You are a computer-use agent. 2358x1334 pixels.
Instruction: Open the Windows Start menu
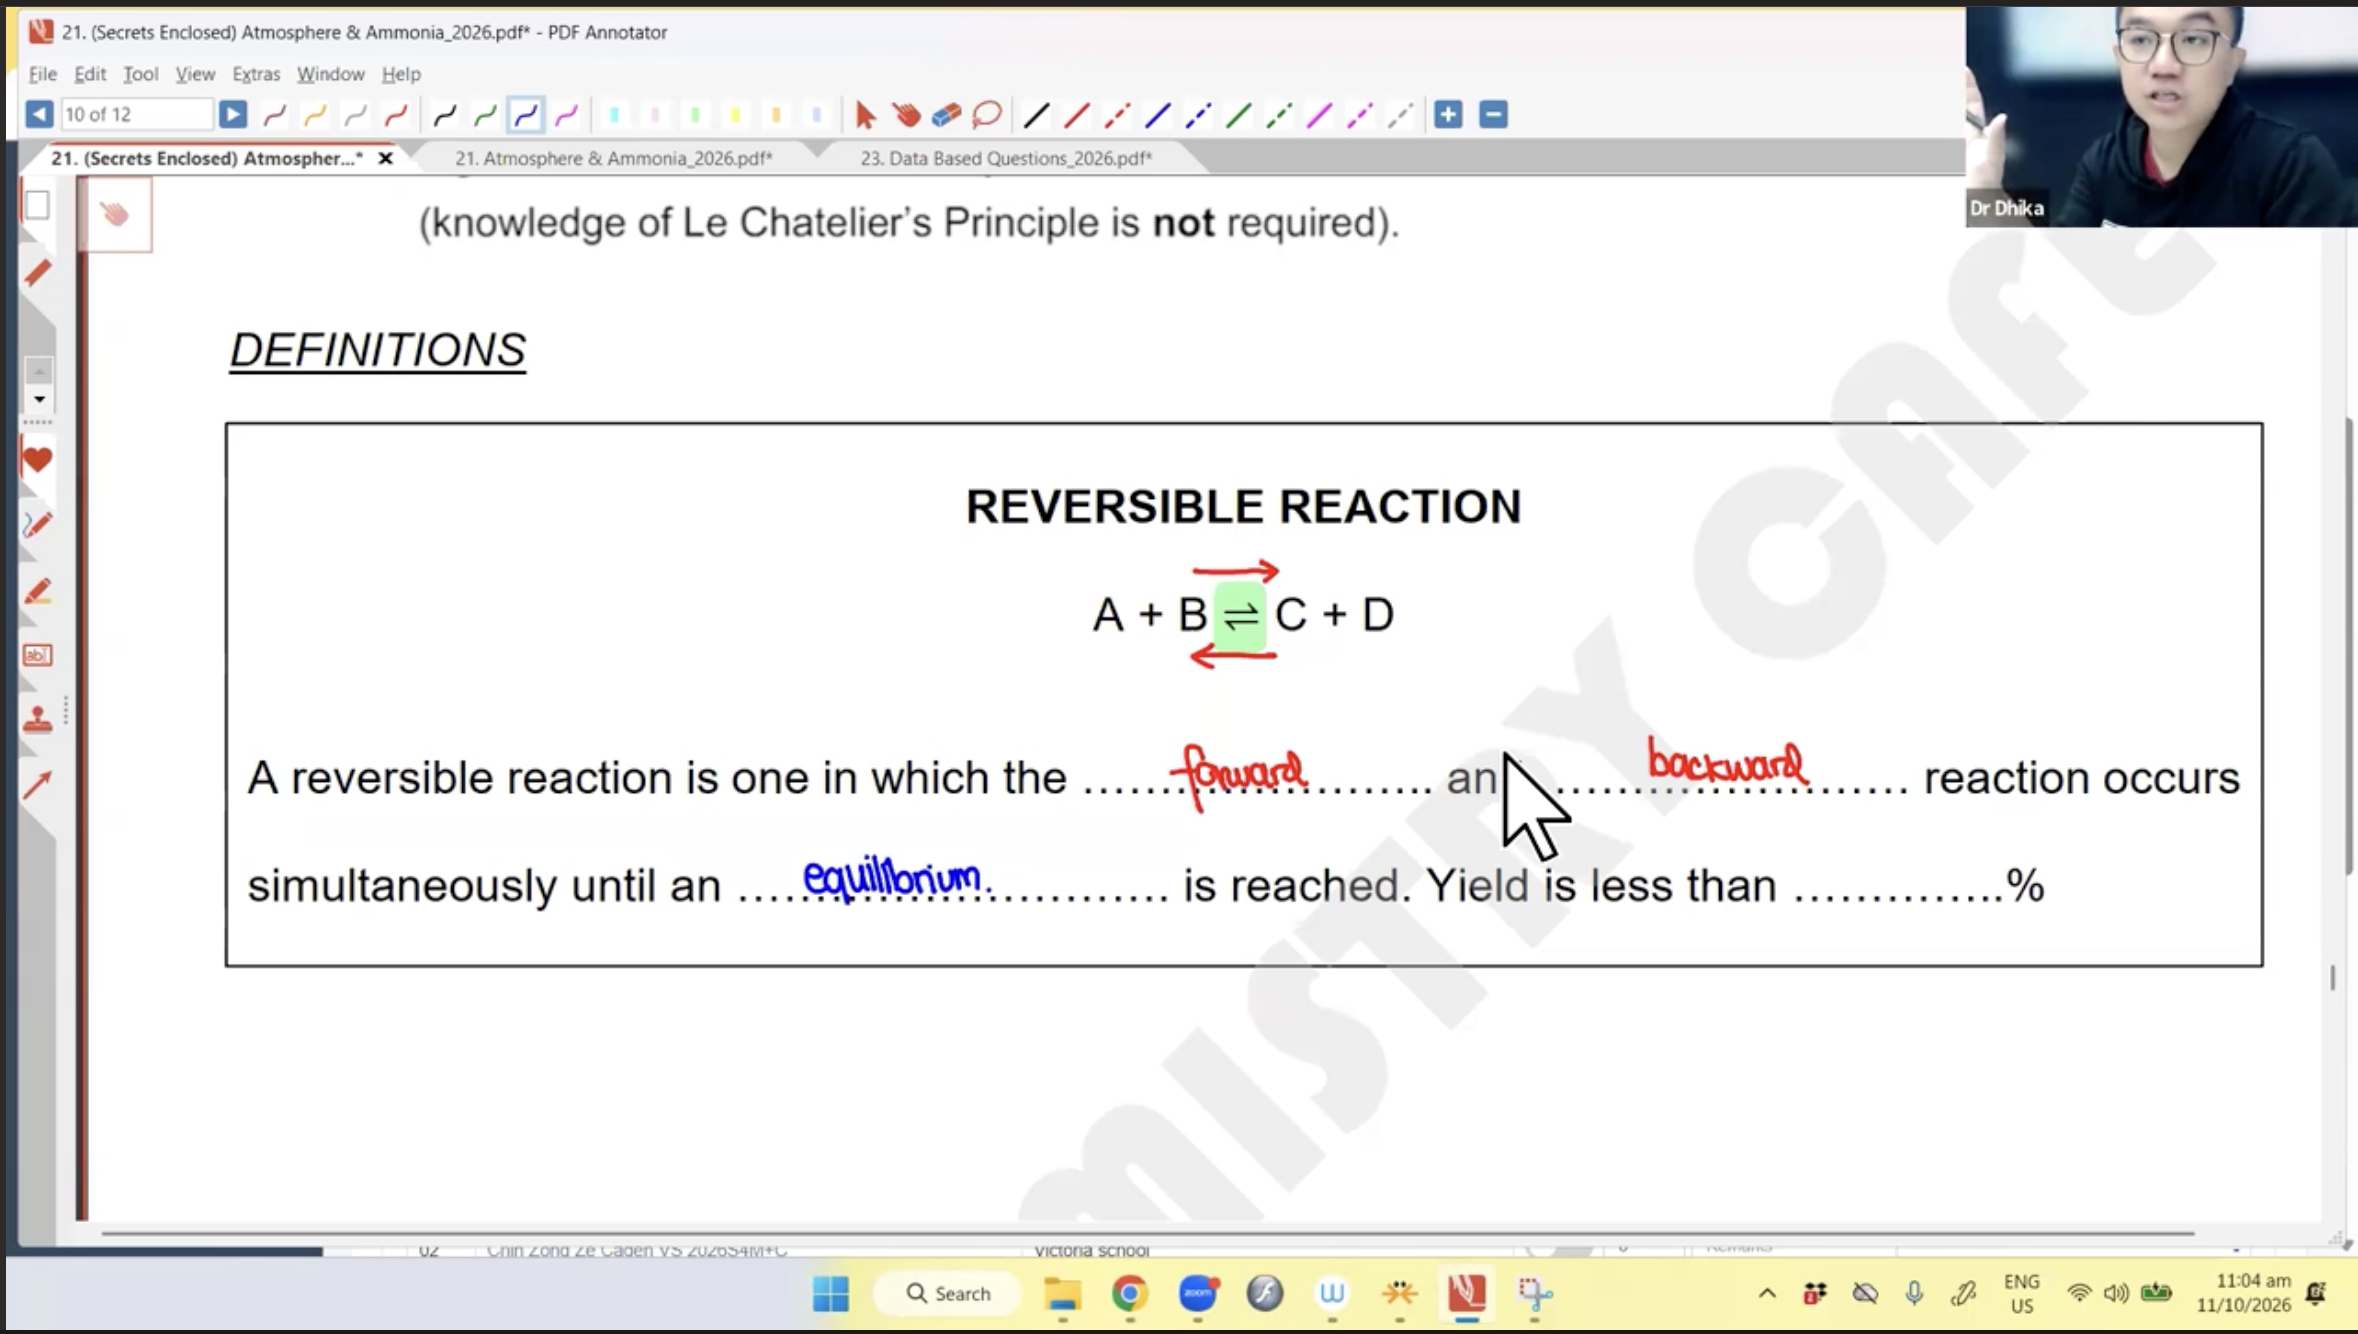coord(830,1293)
